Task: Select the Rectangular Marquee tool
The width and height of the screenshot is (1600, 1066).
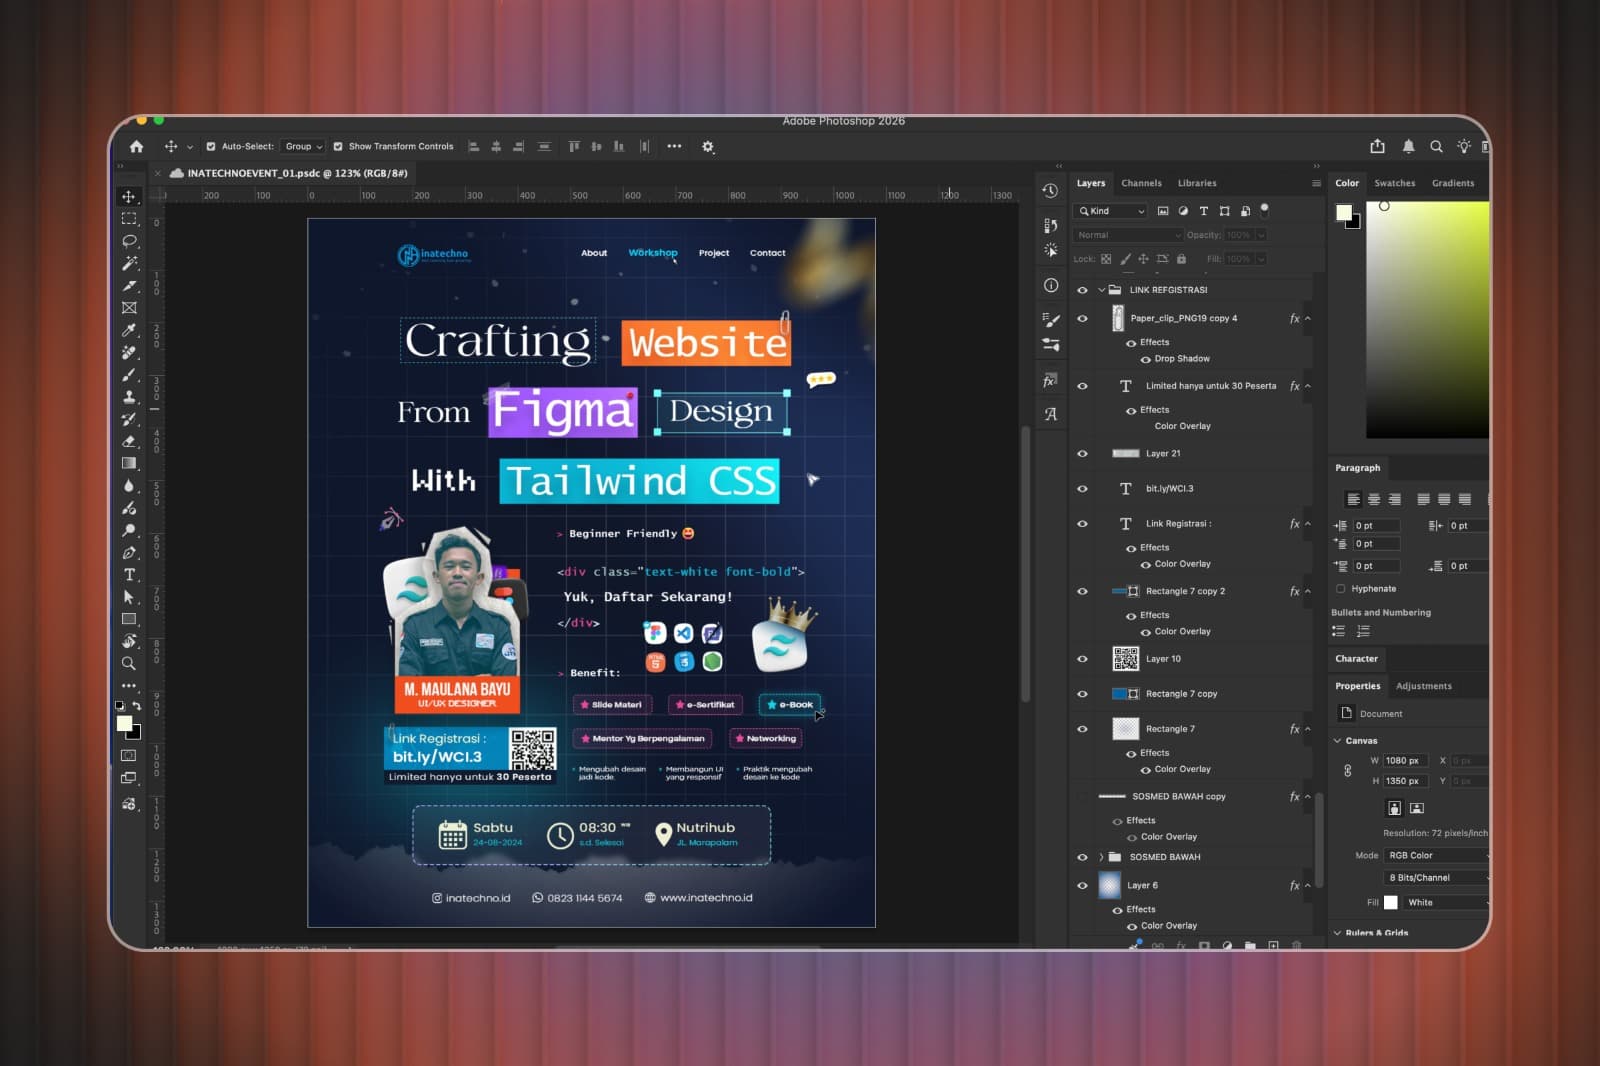Action: click(129, 219)
